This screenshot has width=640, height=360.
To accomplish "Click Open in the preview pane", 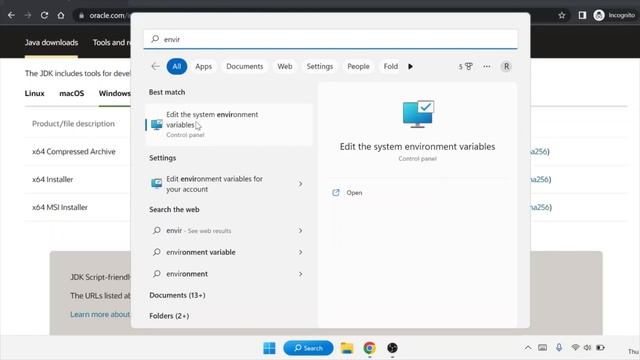I will 354,193.
